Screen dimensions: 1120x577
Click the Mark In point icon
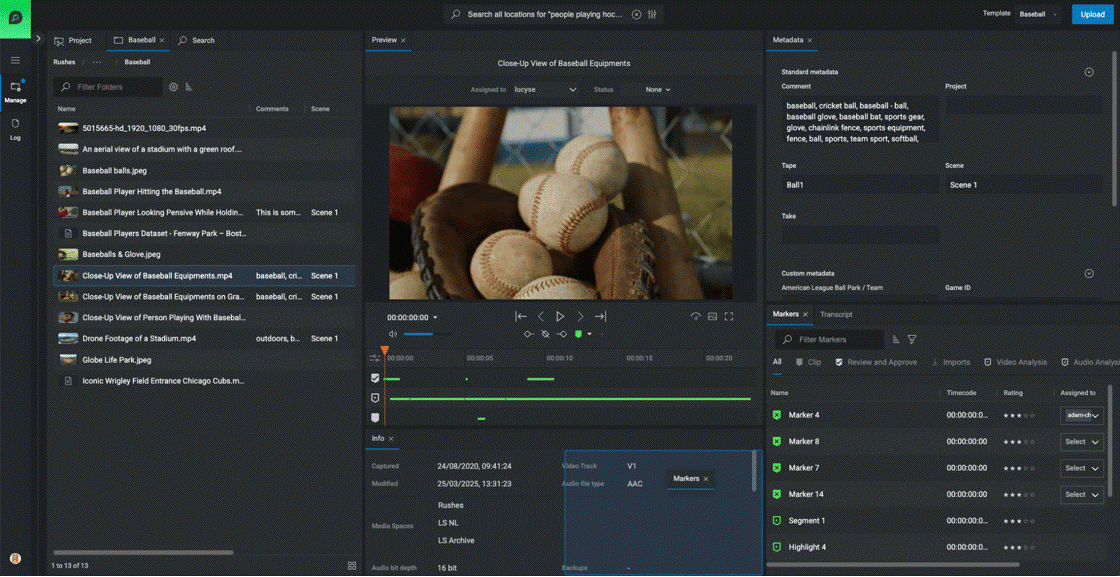pyautogui.click(x=528, y=334)
